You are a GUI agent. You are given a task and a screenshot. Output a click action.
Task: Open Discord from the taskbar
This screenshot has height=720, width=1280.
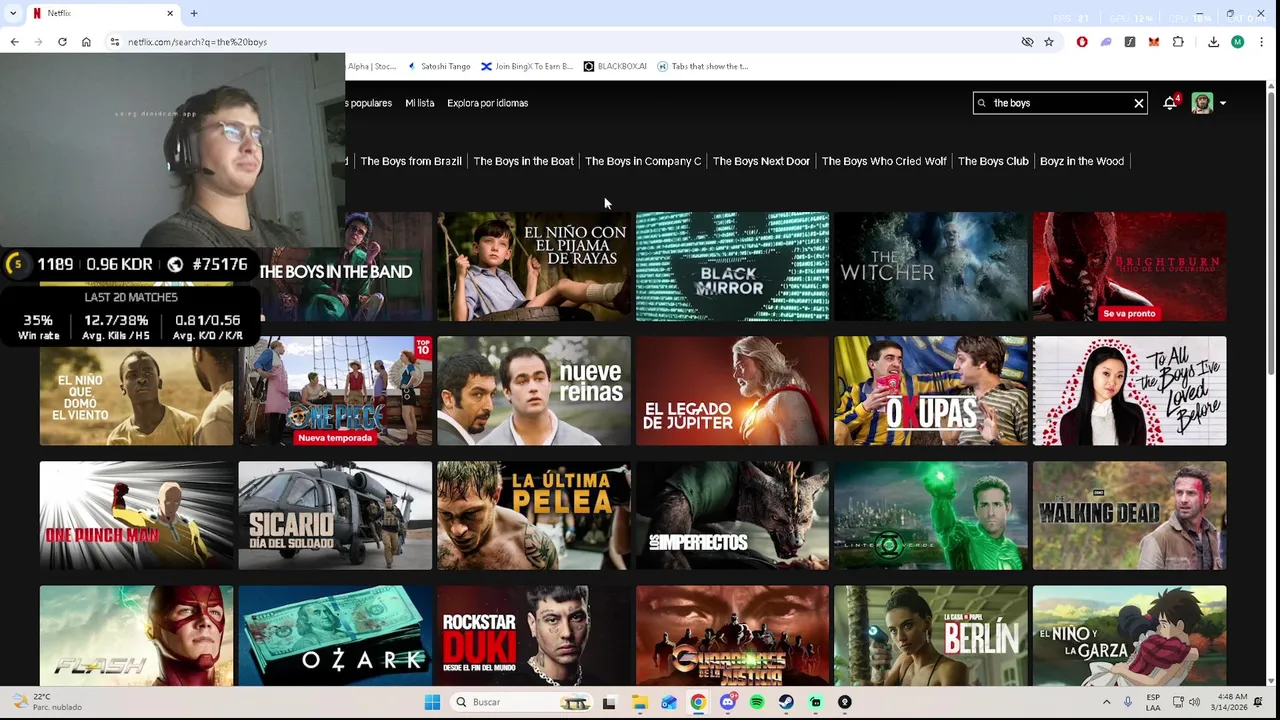[x=727, y=702]
